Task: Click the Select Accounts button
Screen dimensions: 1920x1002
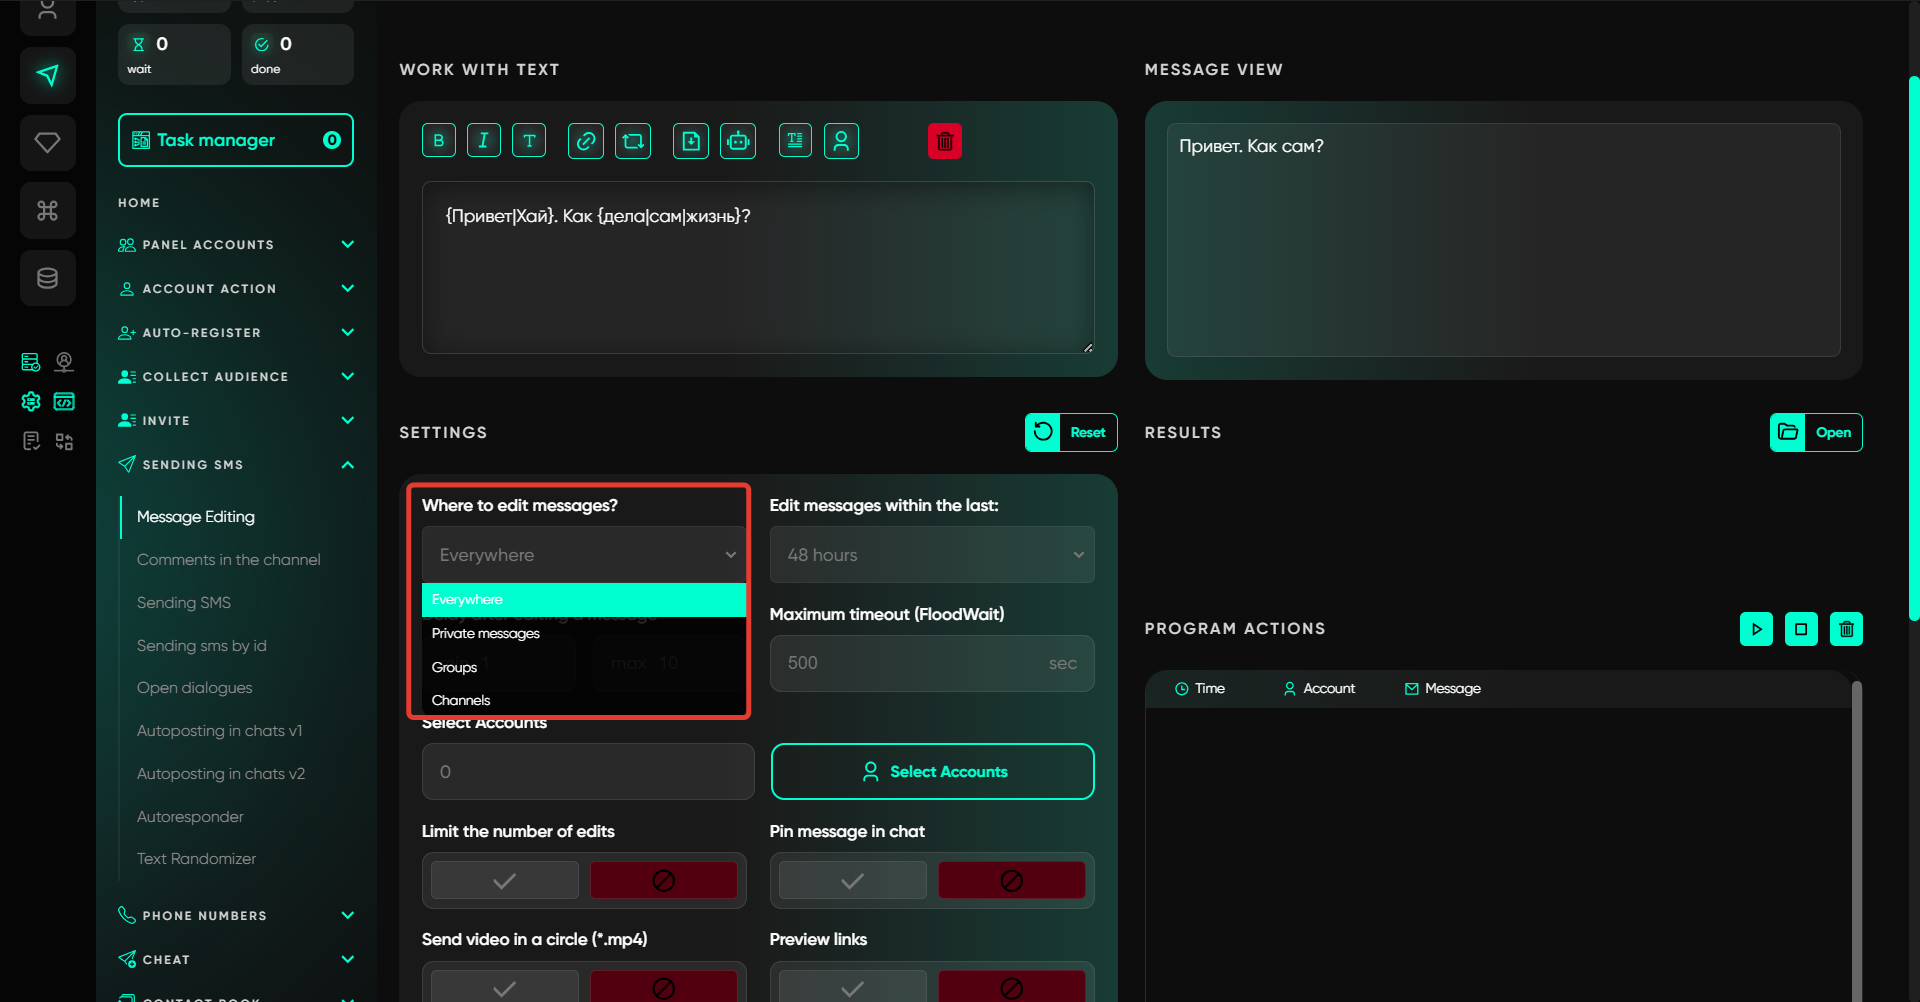Action: (x=932, y=772)
